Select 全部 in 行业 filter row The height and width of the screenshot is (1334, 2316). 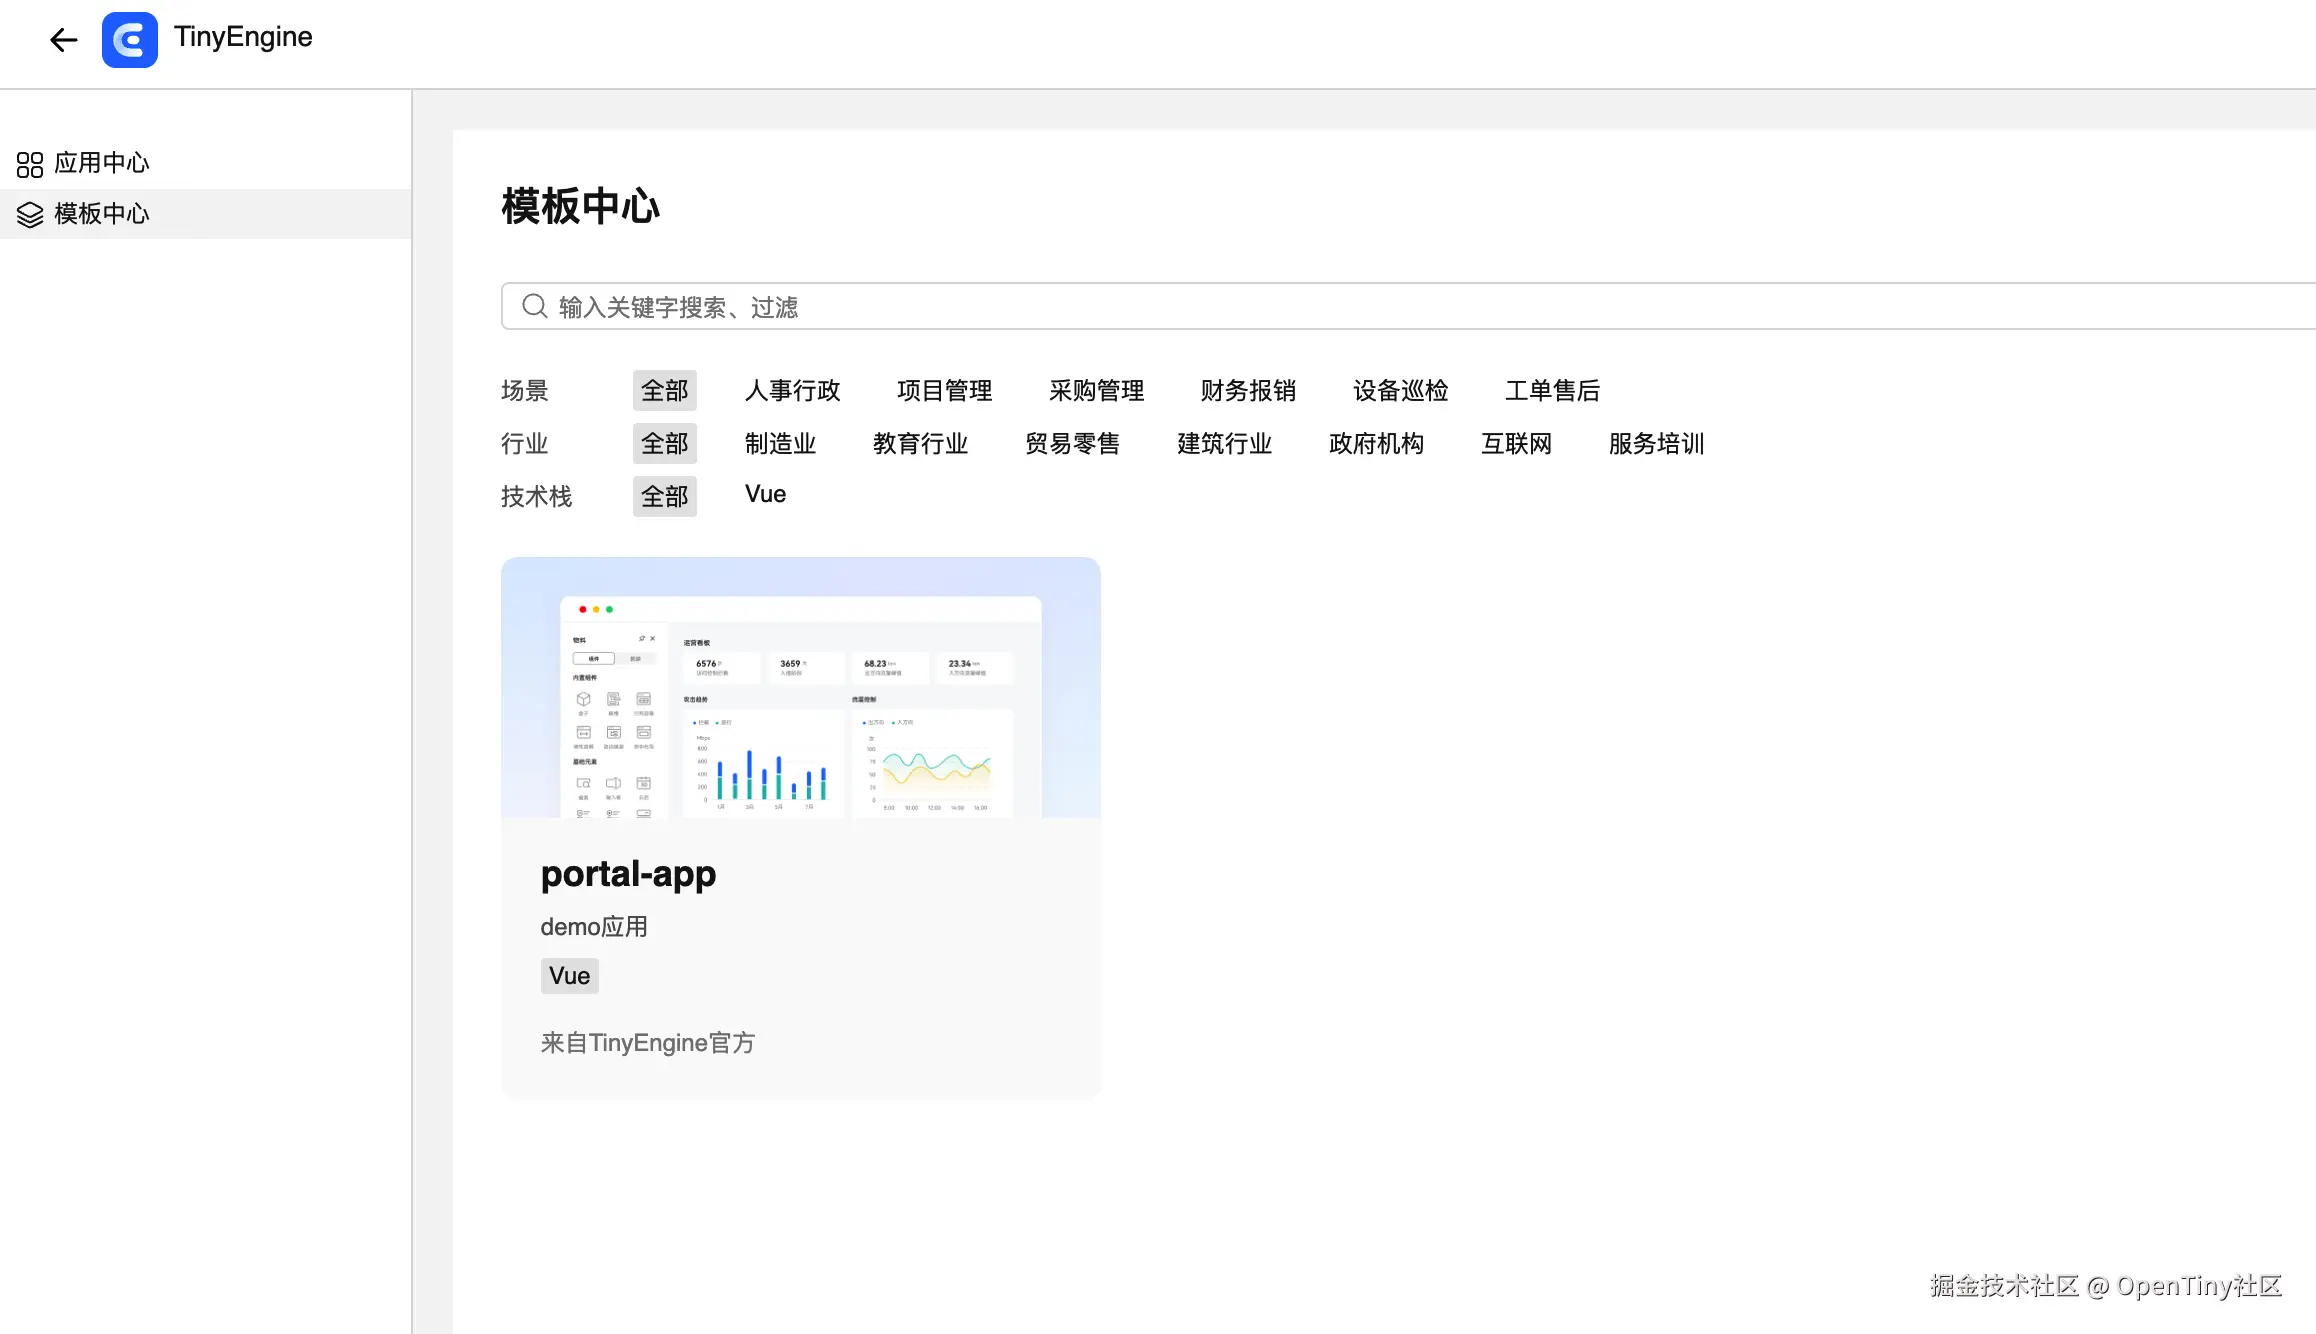point(664,443)
